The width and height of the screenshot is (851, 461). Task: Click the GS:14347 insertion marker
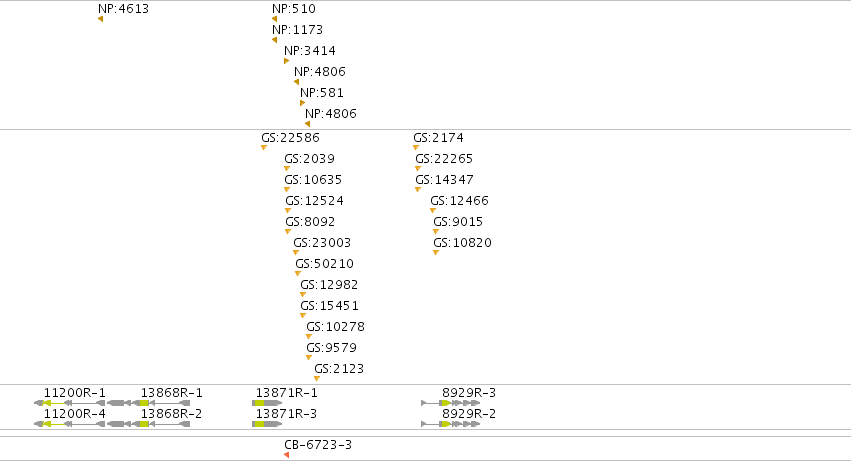tap(417, 190)
